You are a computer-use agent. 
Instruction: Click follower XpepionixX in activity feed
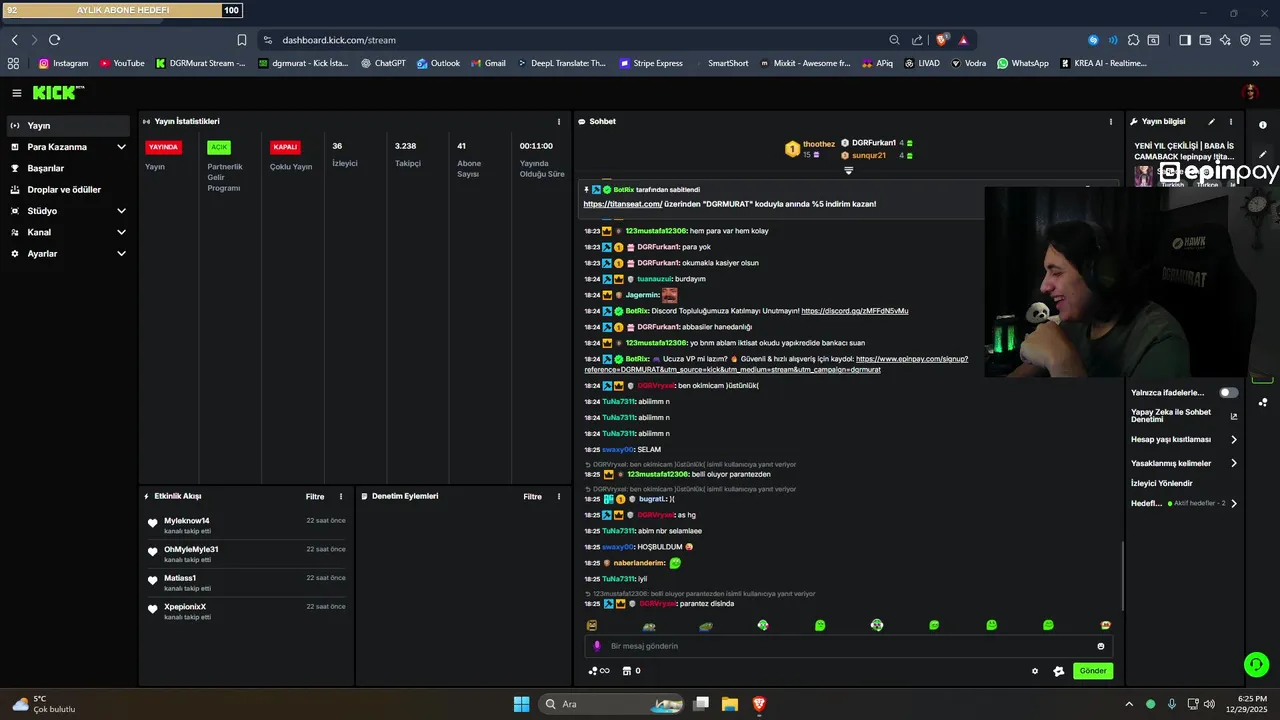coord(185,607)
